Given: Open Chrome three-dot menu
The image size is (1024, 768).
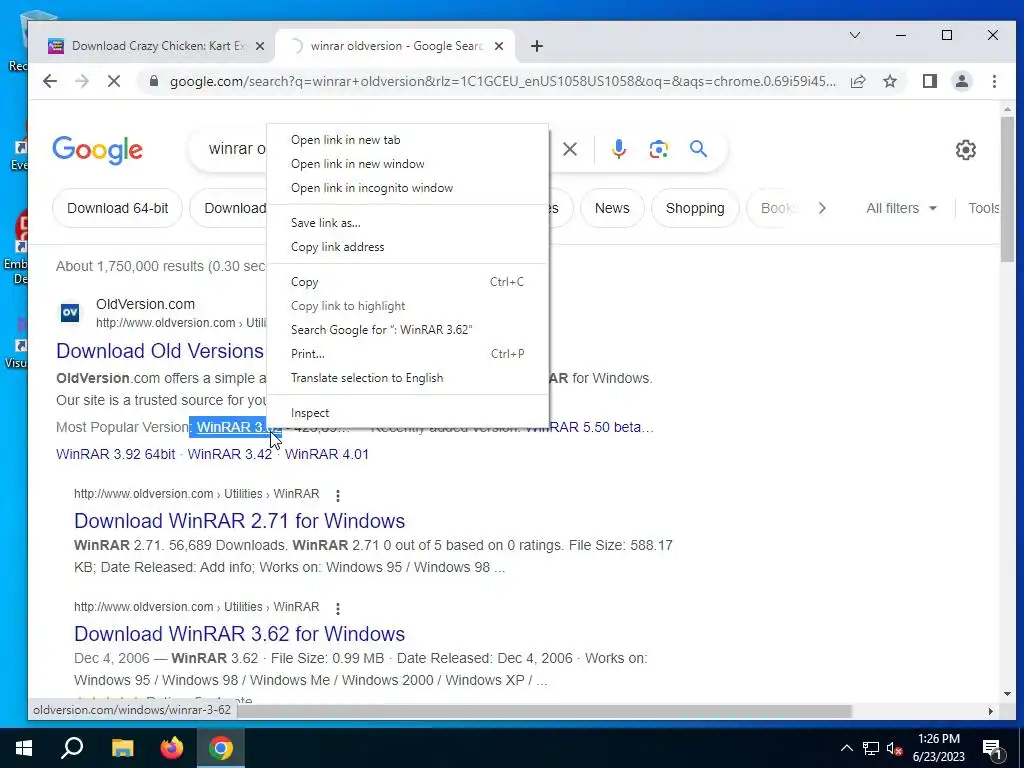Looking at the screenshot, I should [x=994, y=81].
